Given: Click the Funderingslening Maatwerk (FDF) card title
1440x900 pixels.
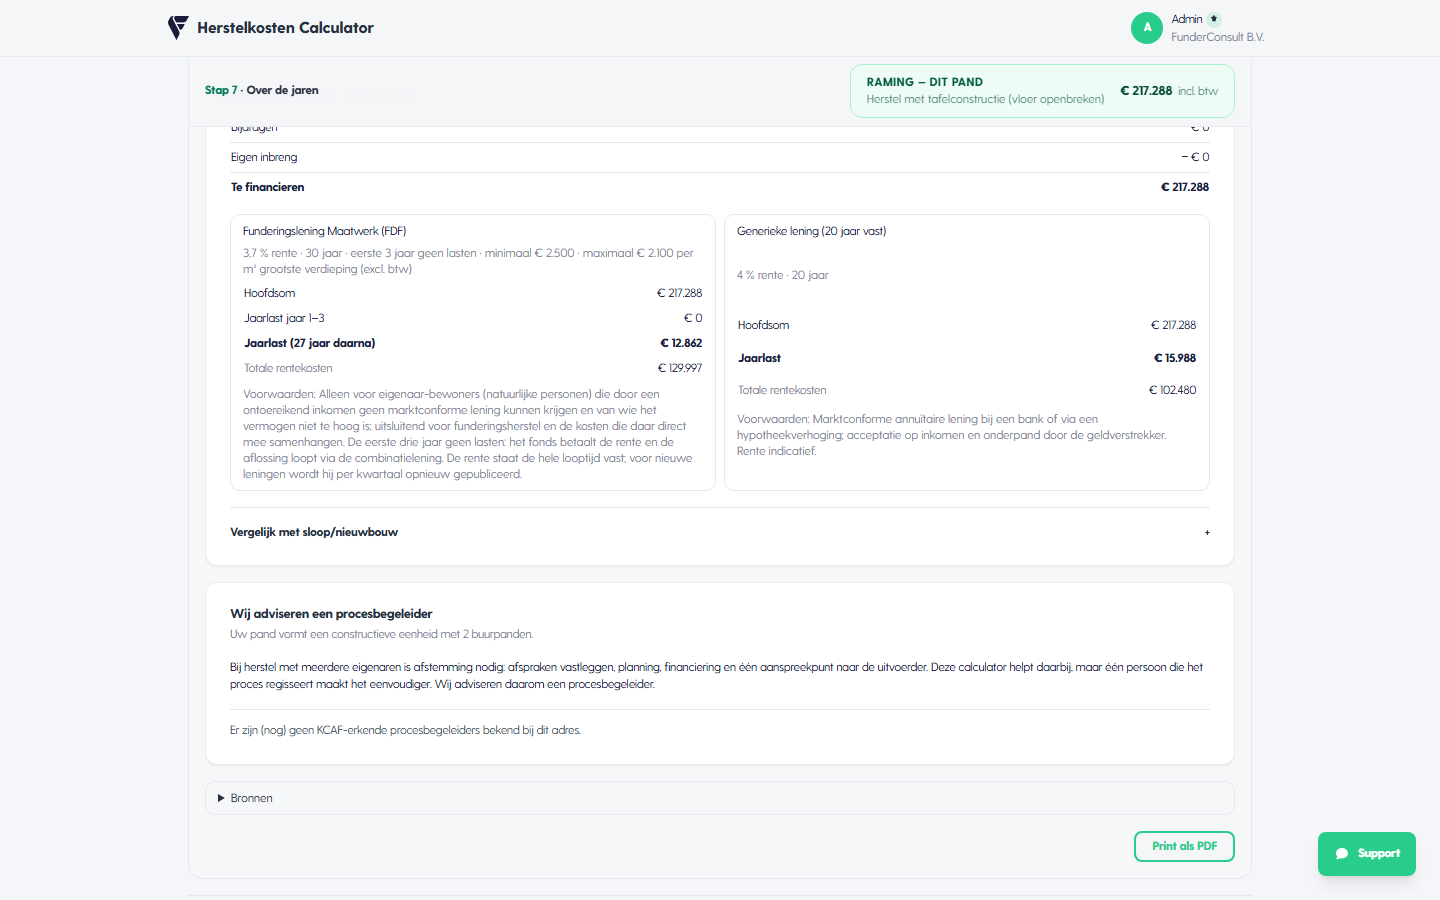Looking at the screenshot, I should tap(324, 231).
